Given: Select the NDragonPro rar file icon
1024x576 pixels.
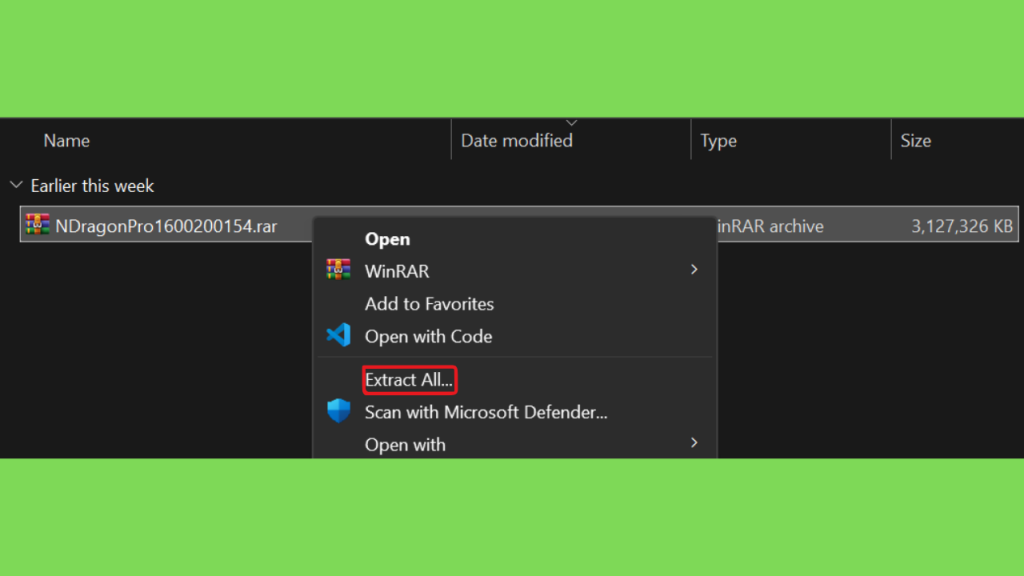Looking at the screenshot, I should [37, 225].
